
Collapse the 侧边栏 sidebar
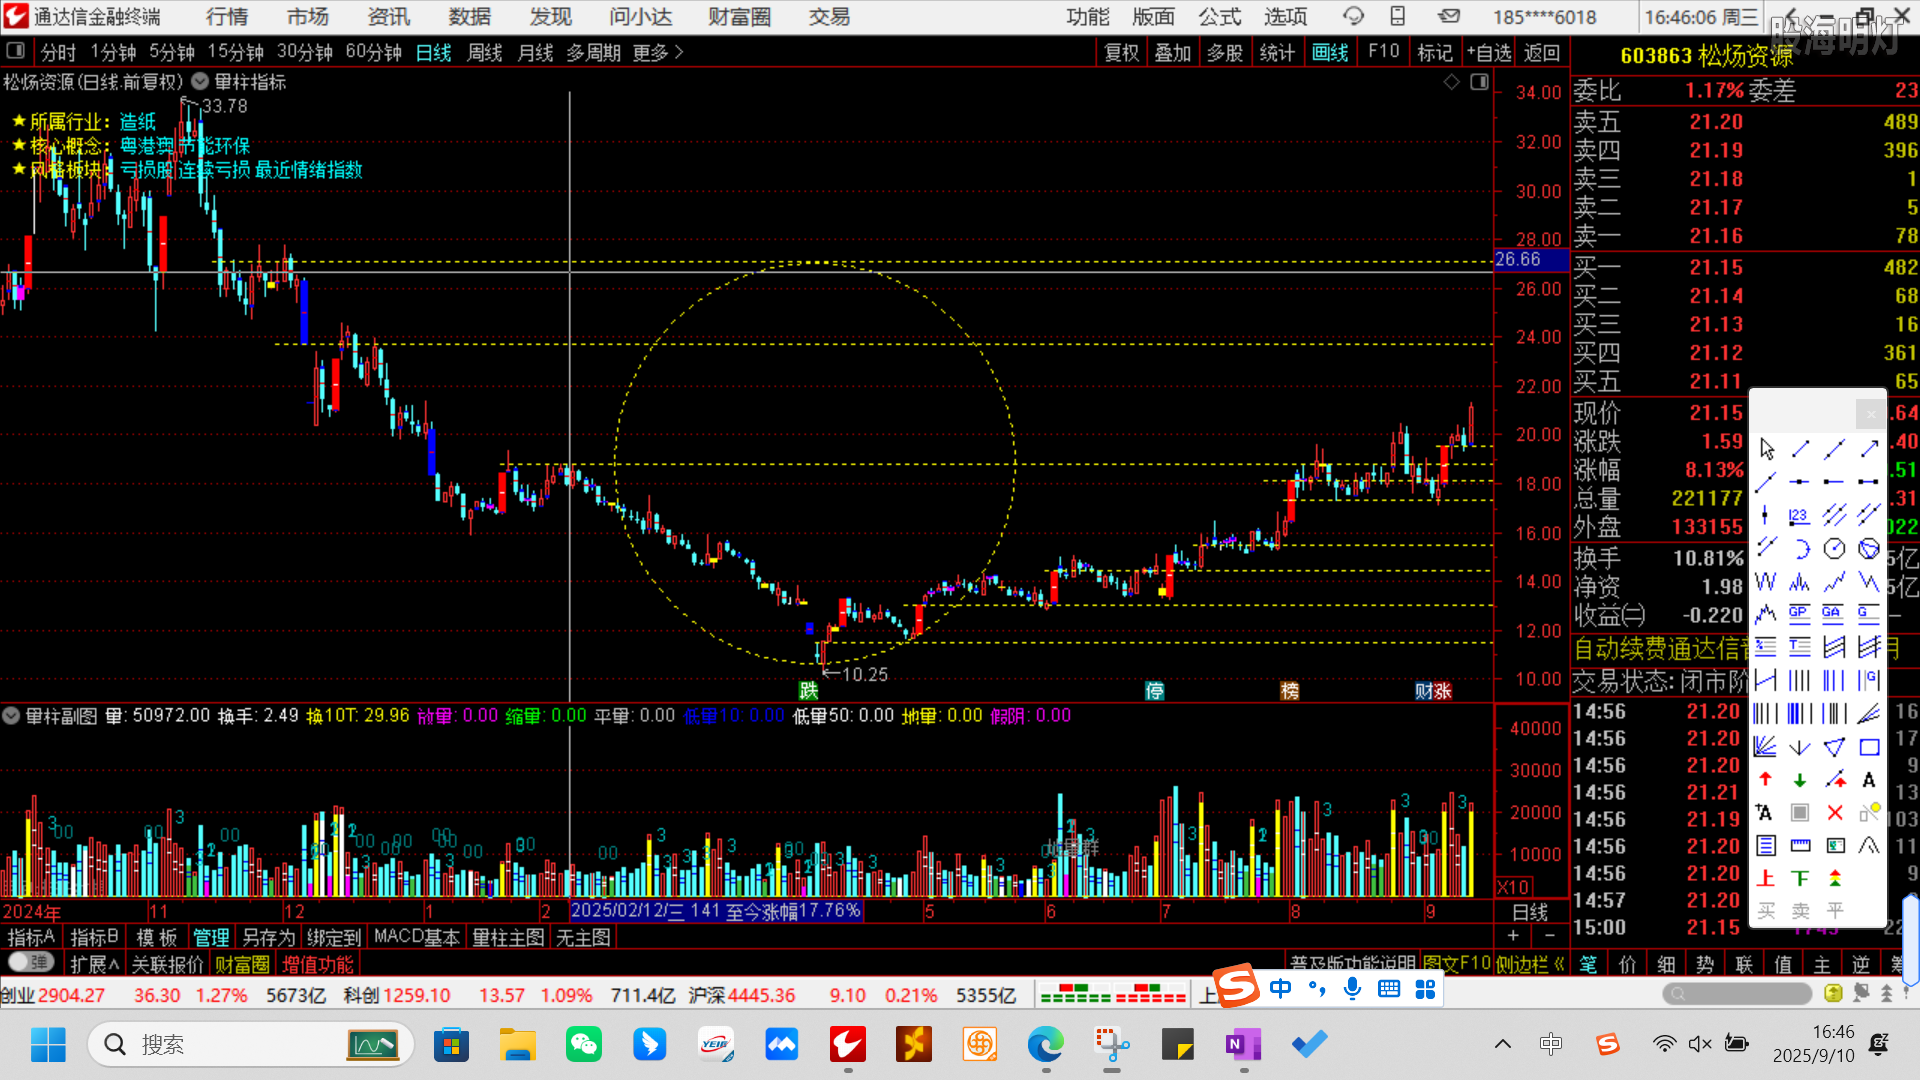(x=1530, y=964)
